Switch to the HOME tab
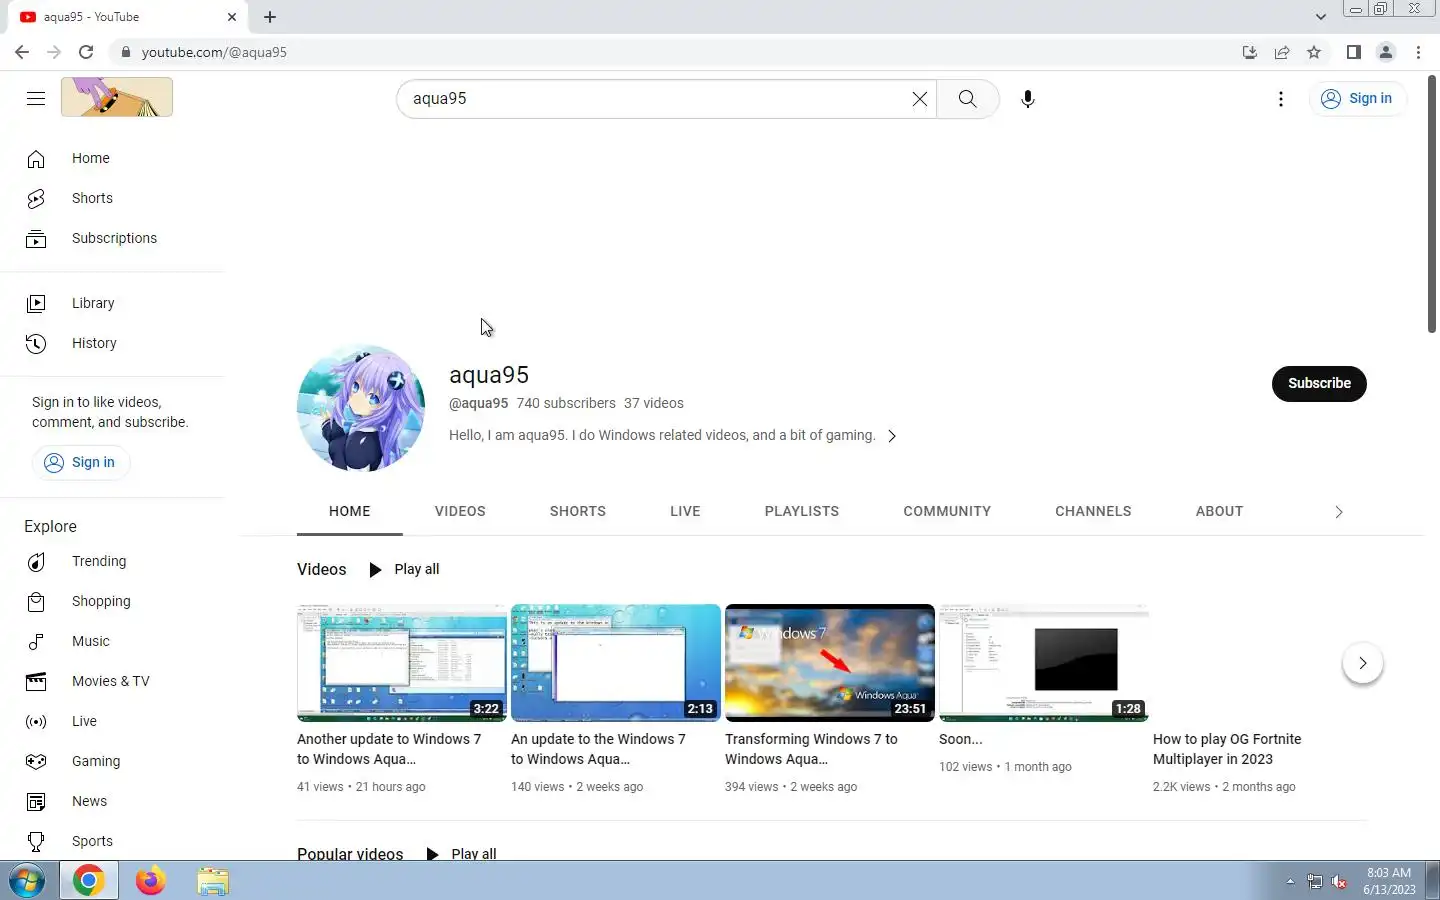This screenshot has height=900, width=1440. (350, 511)
